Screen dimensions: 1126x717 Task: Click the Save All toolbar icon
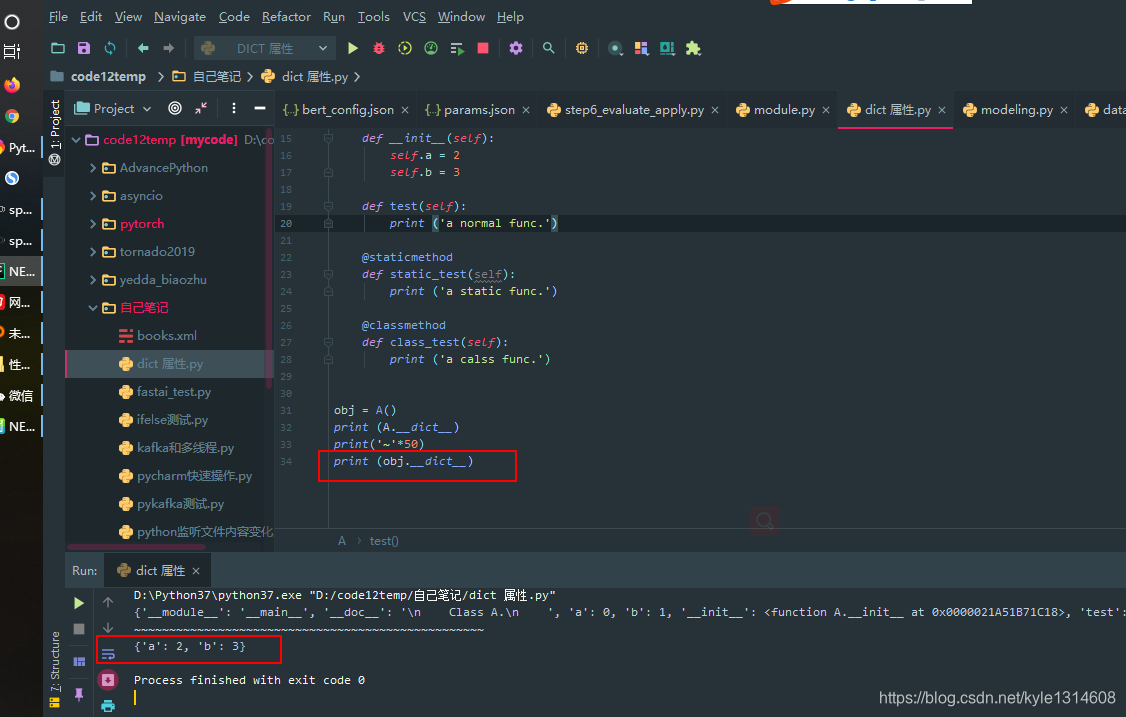tap(84, 48)
